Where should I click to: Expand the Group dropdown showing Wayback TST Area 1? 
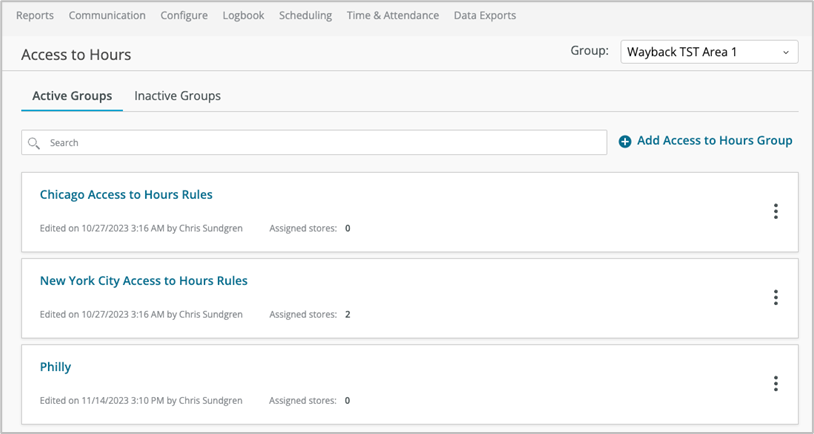tap(708, 51)
